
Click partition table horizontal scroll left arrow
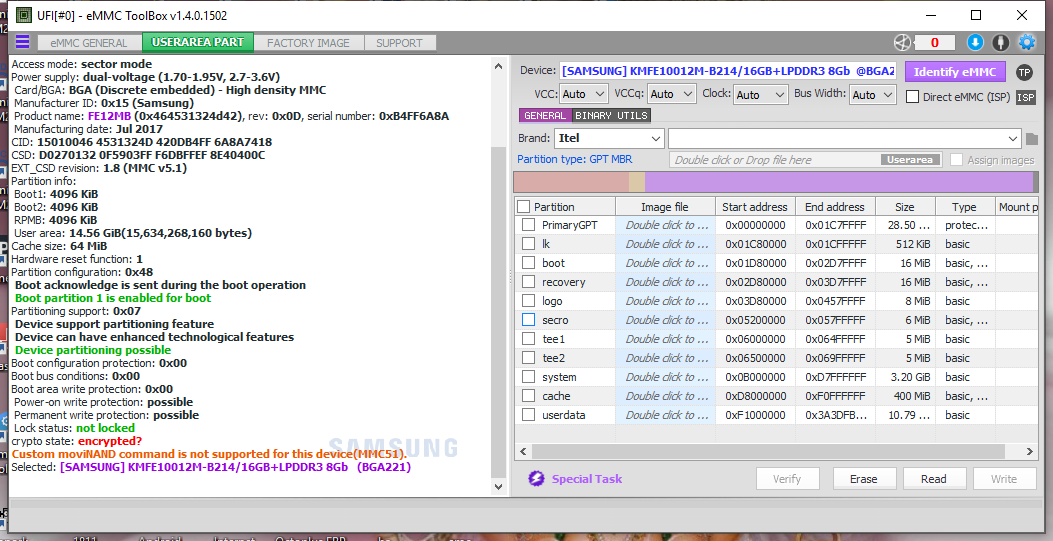click(523, 452)
